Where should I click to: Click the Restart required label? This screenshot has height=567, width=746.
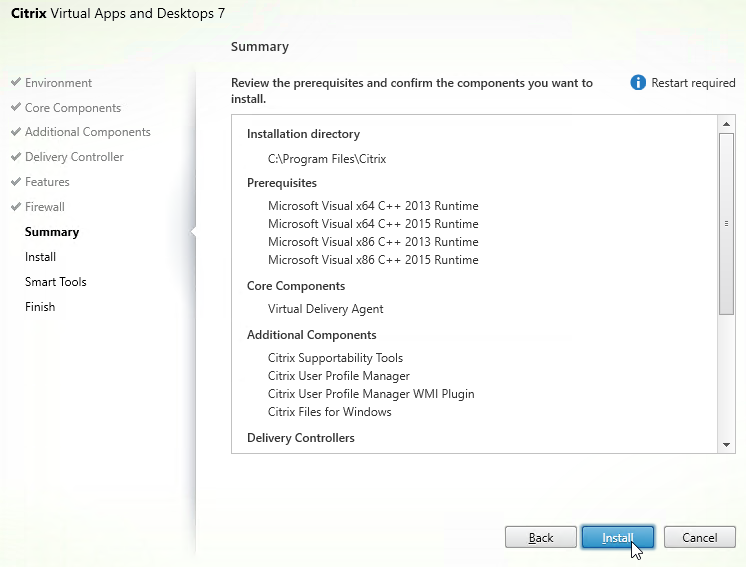point(693,83)
